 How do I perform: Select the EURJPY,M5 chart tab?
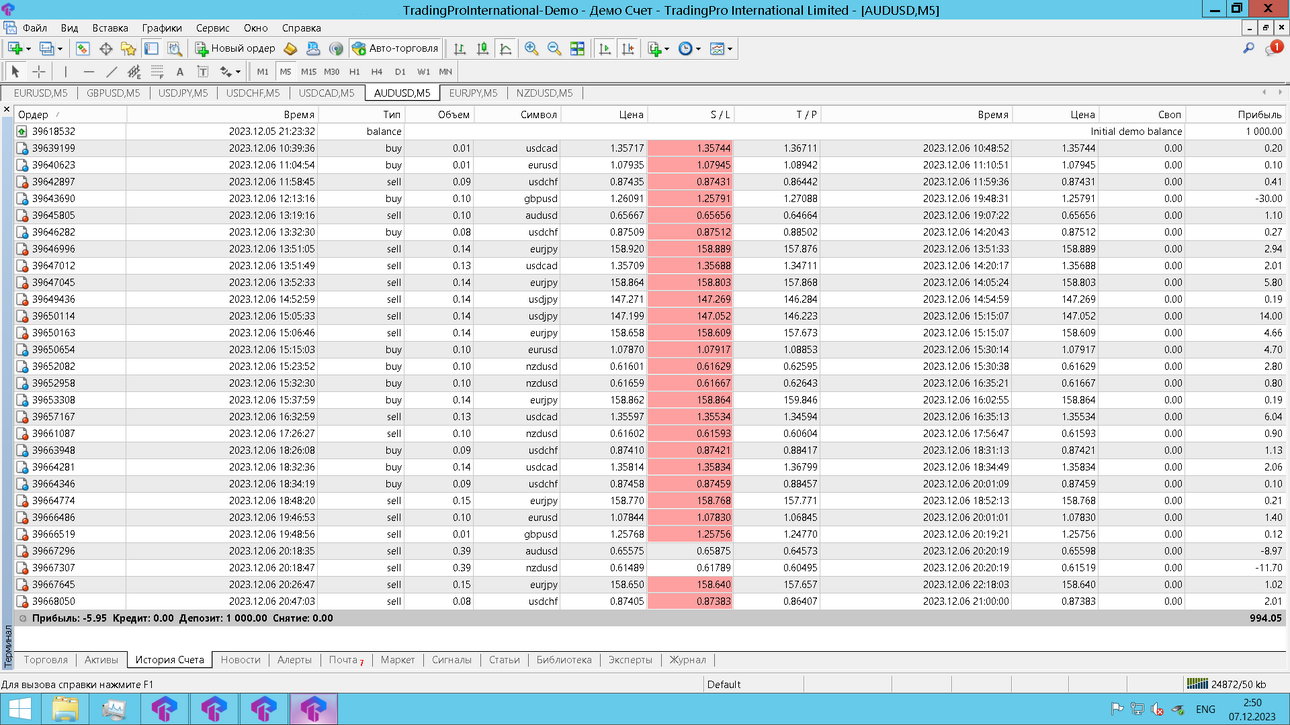pyautogui.click(x=473, y=93)
